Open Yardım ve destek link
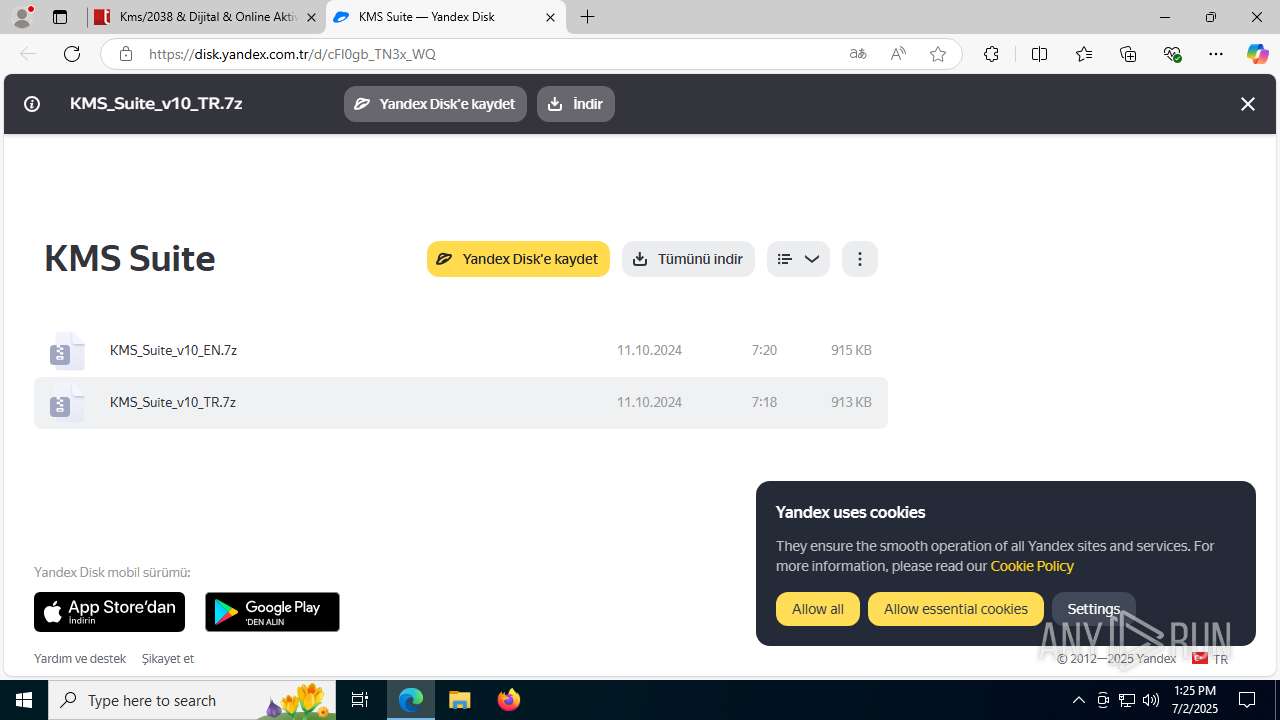The width and height of the screenshot is (1280, 720). coord(80,659)
